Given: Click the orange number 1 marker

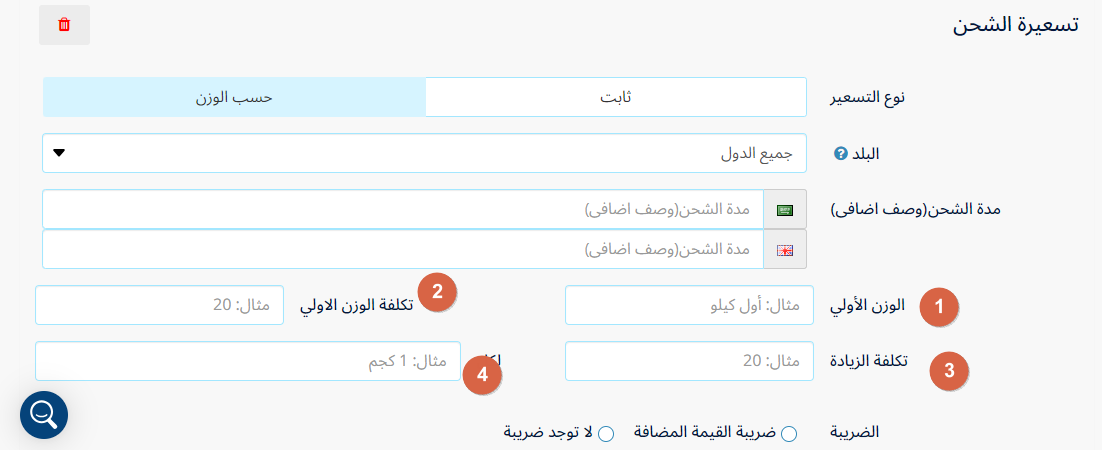Looking at the screenshot, I should coord(940,307).
